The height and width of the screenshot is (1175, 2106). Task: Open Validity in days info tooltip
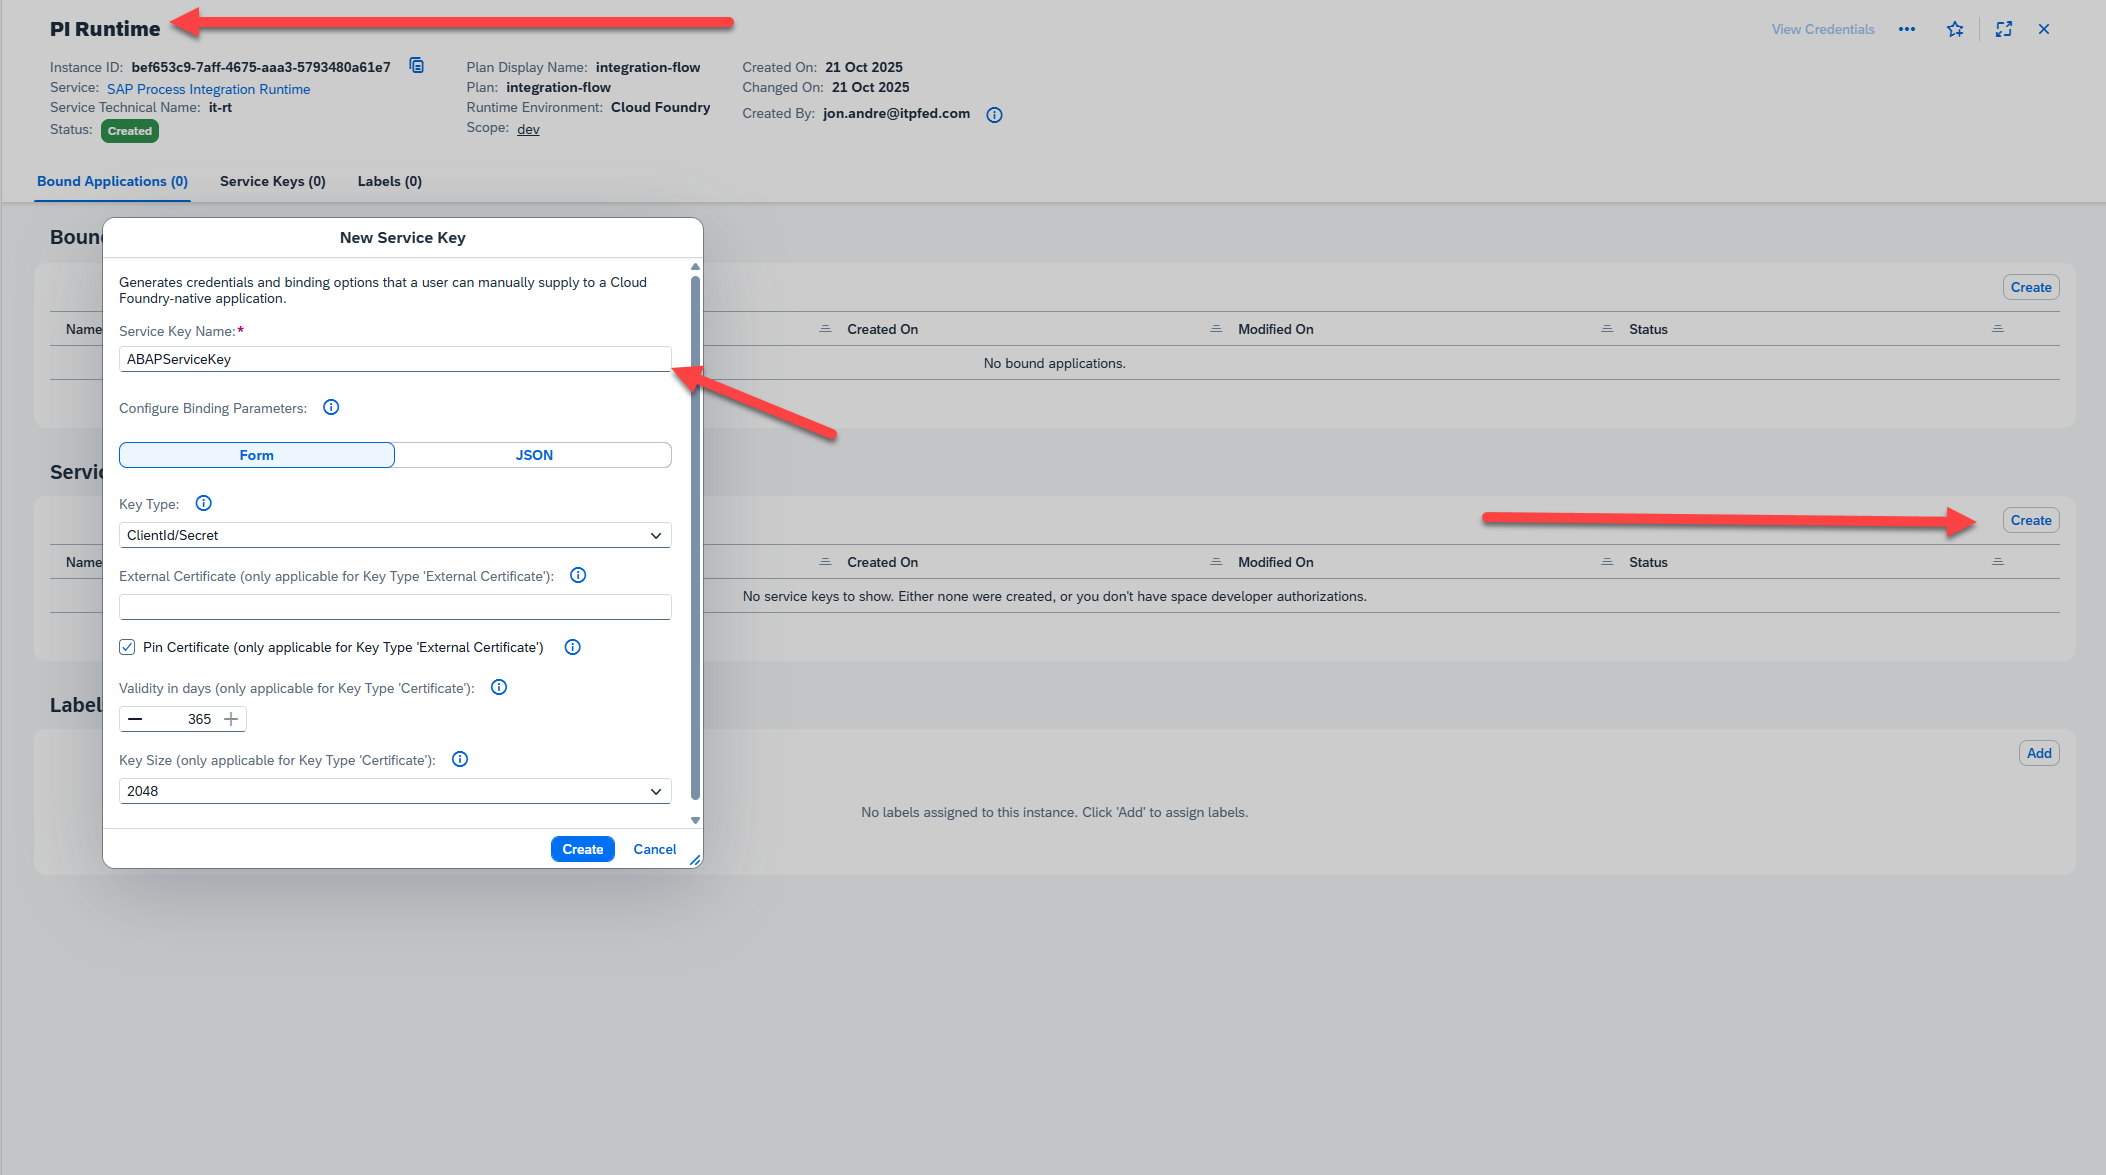click(x=499, y=687)
